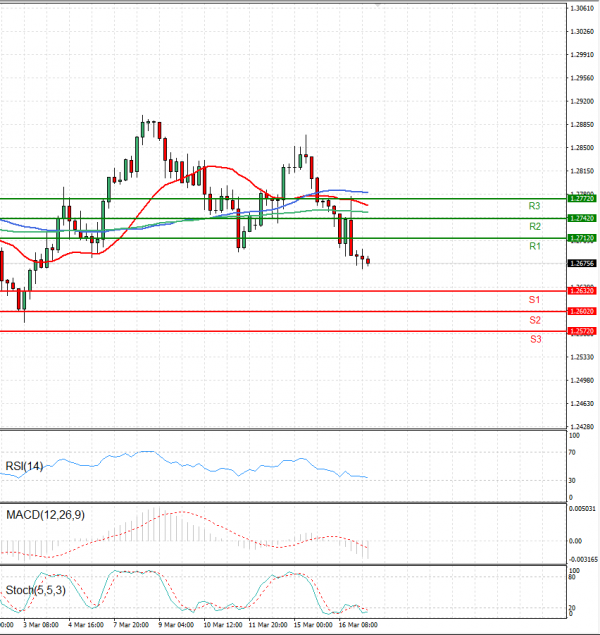600x635 pixels.
Task: Click the 1.28500 price axis value
Action: pyautogui.click(x=582, y=148)
